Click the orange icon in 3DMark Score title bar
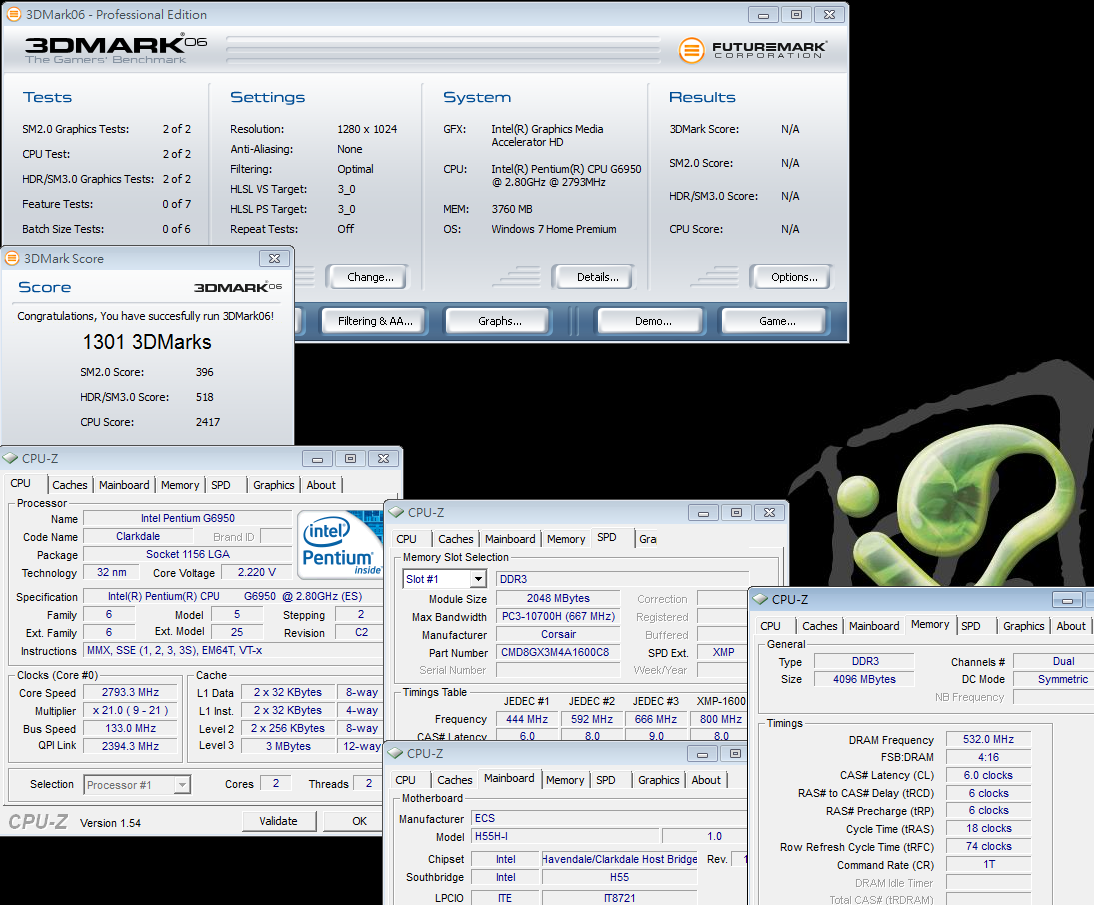Viewport: 1094px width, 905px height. click(x=12, y=258)
